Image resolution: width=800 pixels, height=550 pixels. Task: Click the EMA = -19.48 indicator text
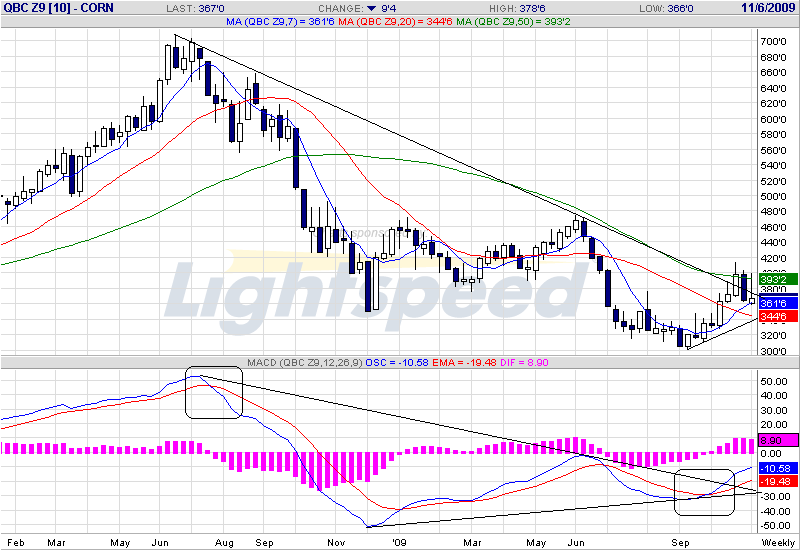[x=464, y=362]
